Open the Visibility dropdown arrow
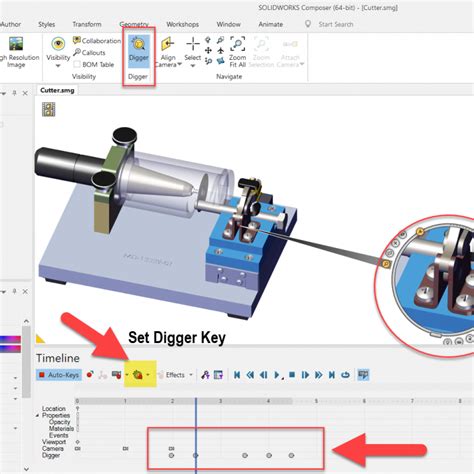The width and height of the screenshot is (474, 474). pyautogui.click(x=58, y=66)
